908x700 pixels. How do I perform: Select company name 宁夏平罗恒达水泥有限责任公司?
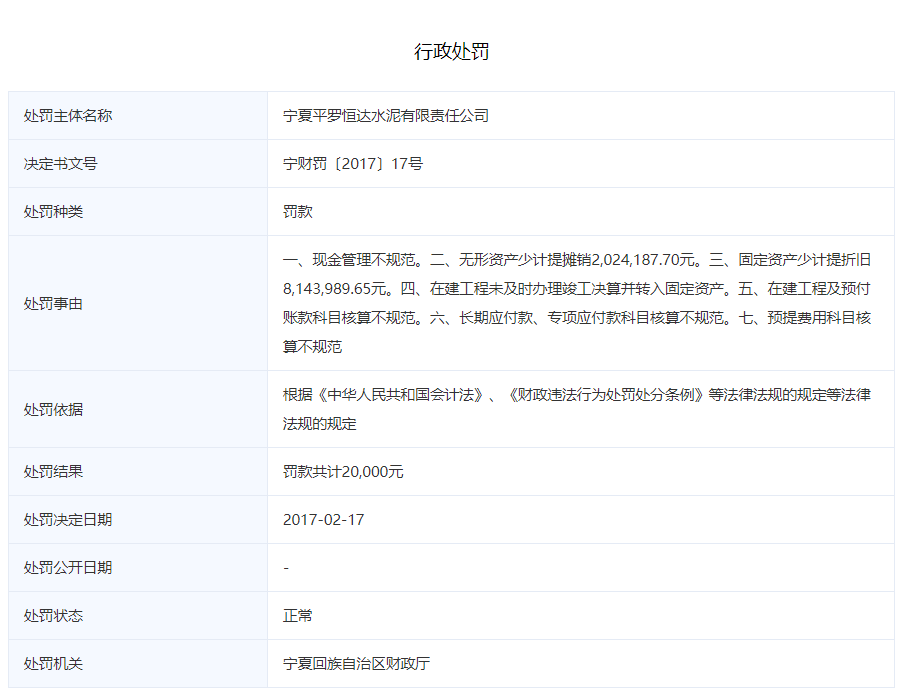(x=386, y=116)
